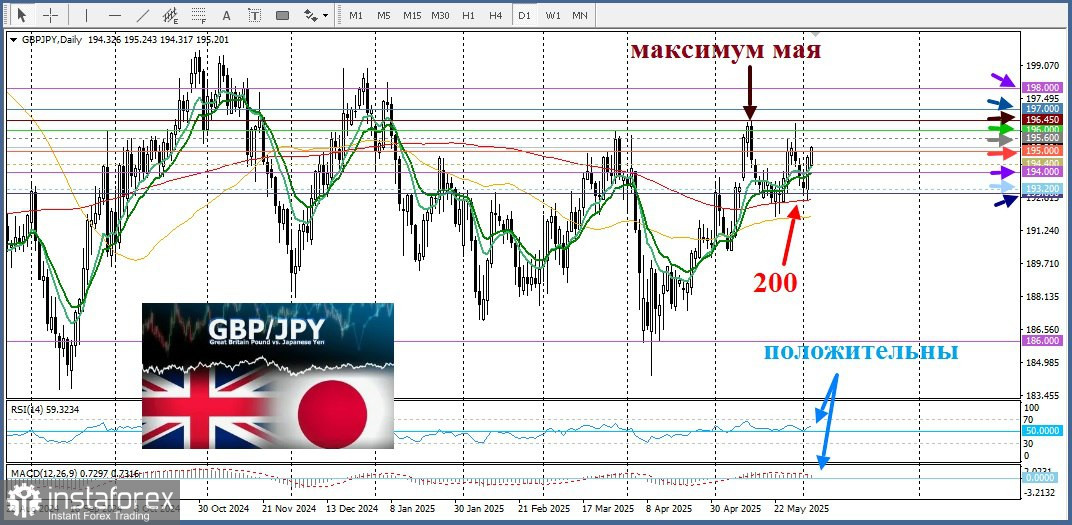The image size is (1072, 525).
Task: Click the 194.400 level label
Action: point(1042,163)
